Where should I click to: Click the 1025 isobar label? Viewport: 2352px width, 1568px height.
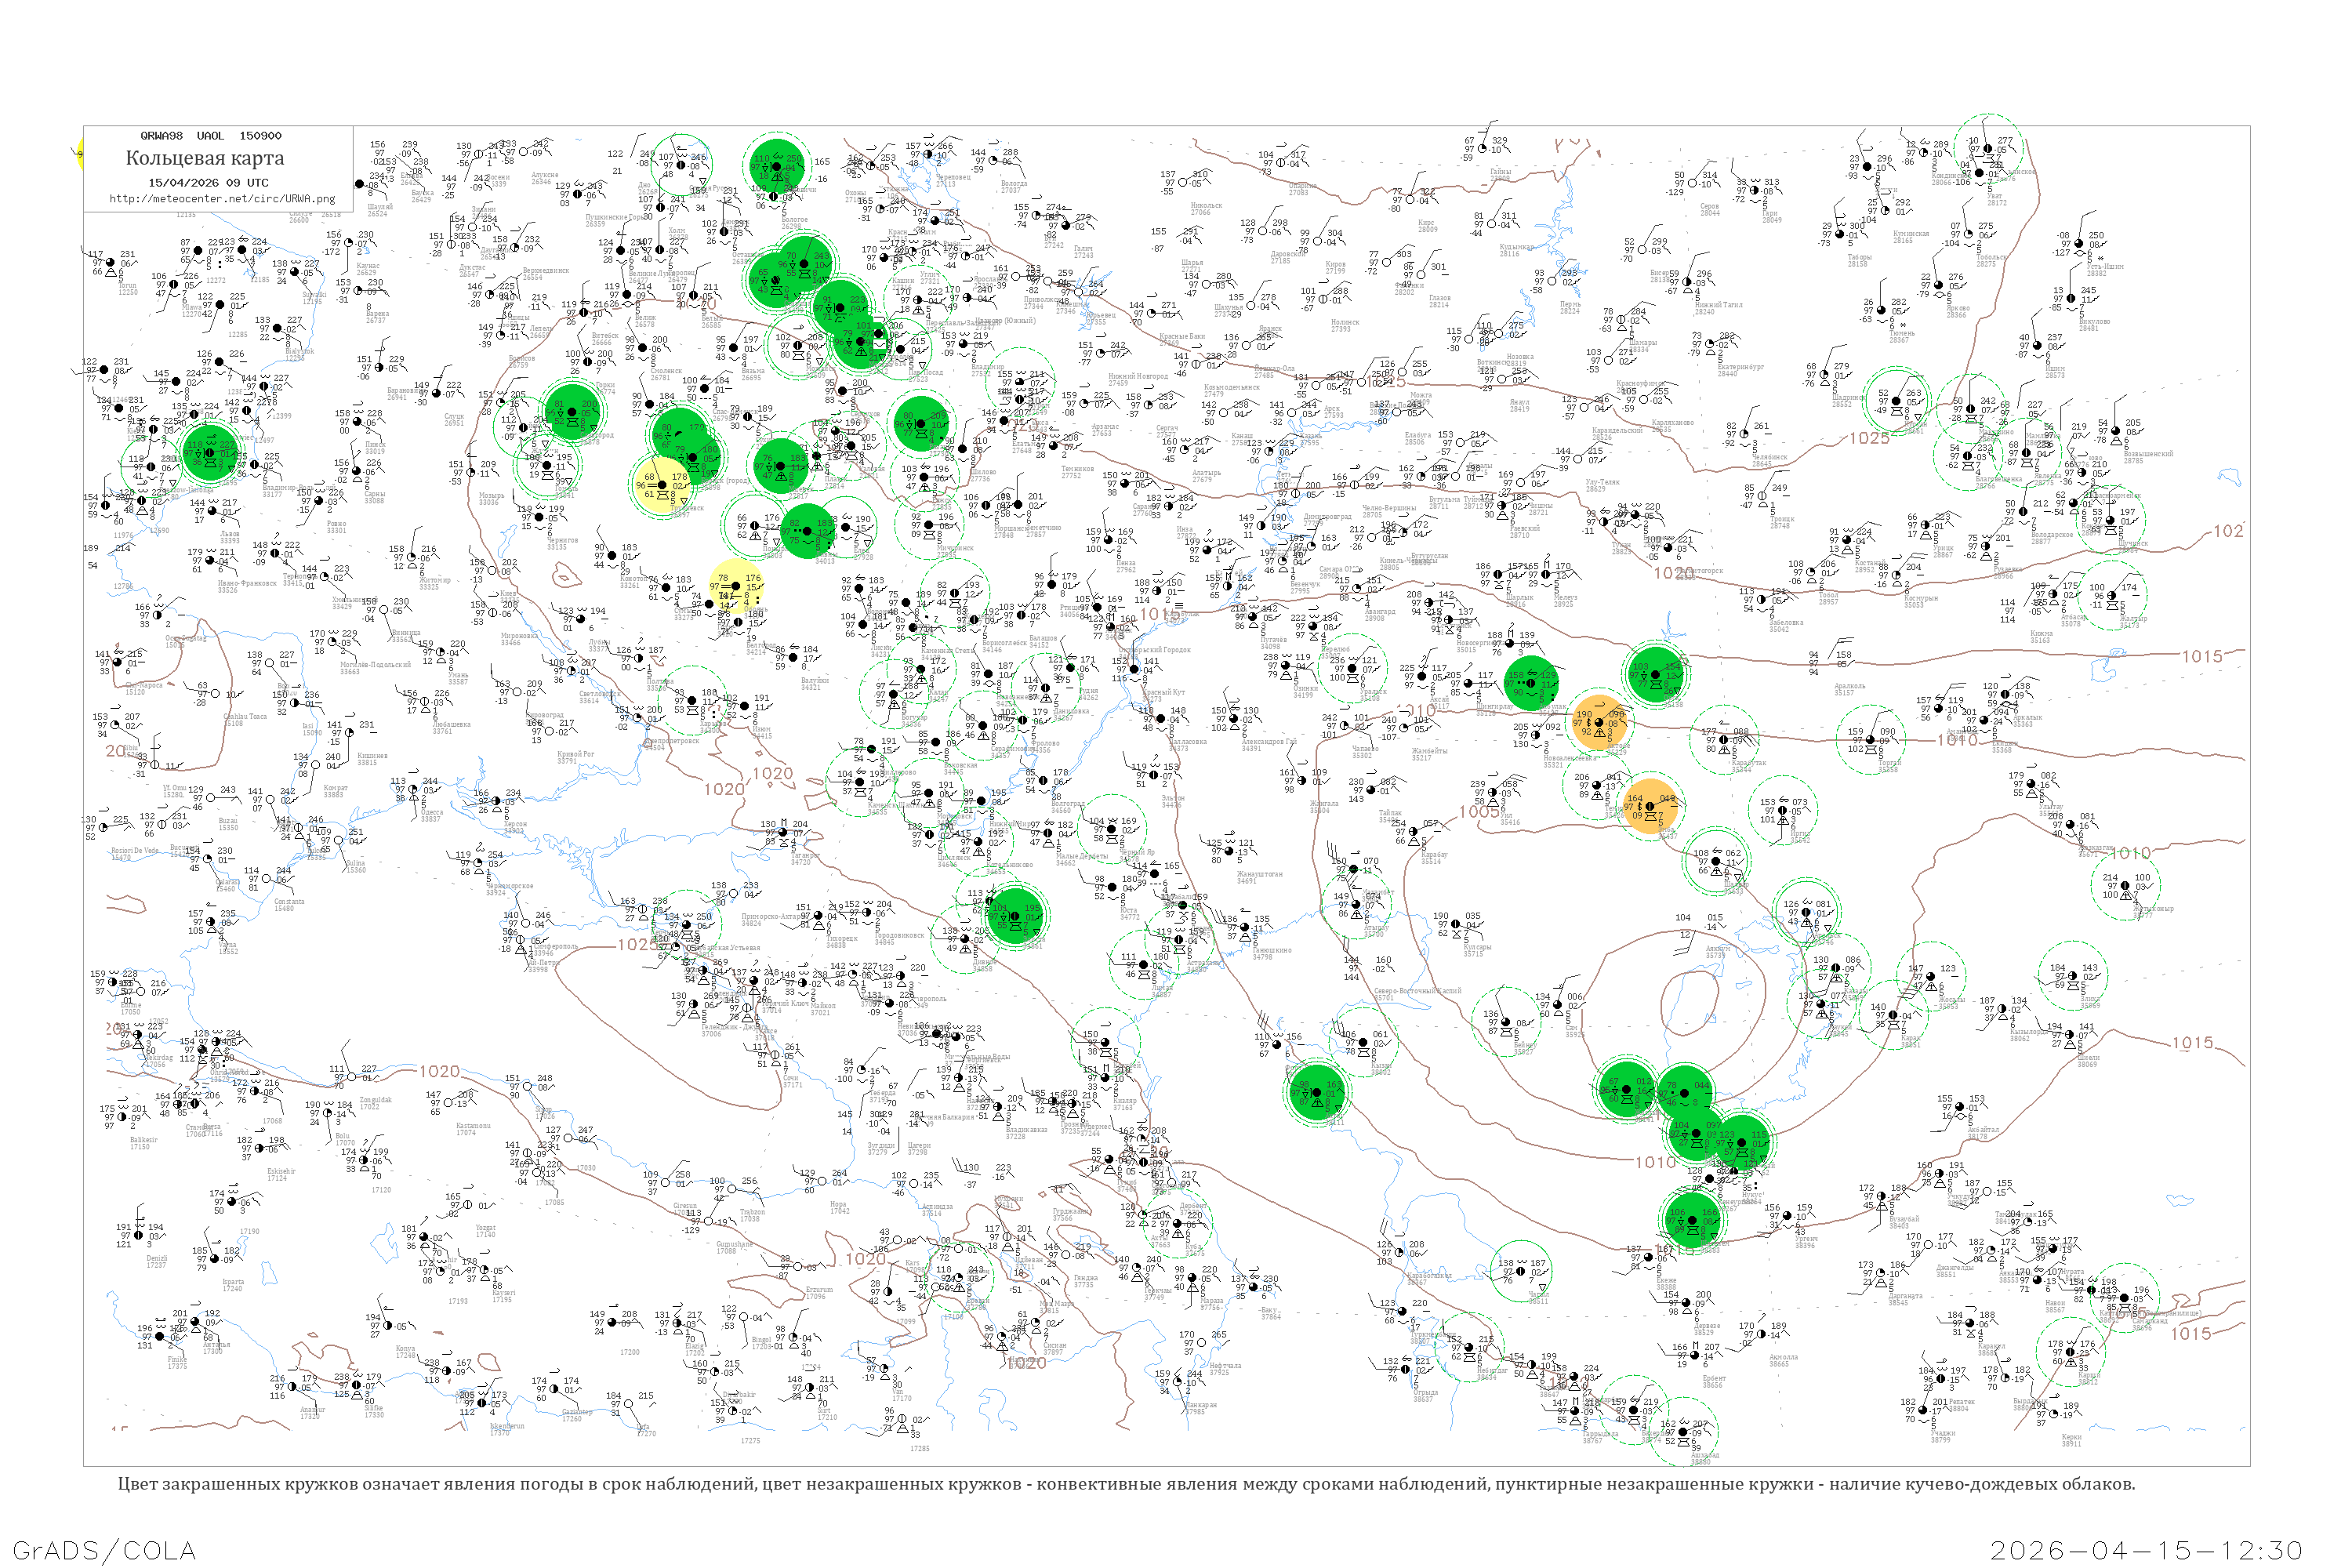pos(1869,438)
